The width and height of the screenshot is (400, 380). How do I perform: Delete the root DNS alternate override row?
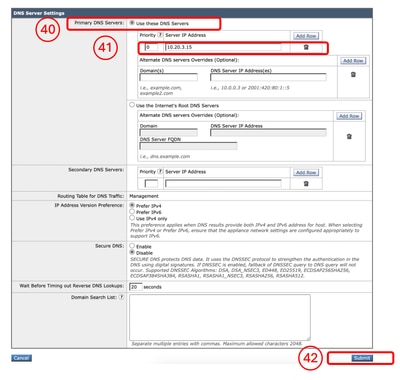point(349,136)
